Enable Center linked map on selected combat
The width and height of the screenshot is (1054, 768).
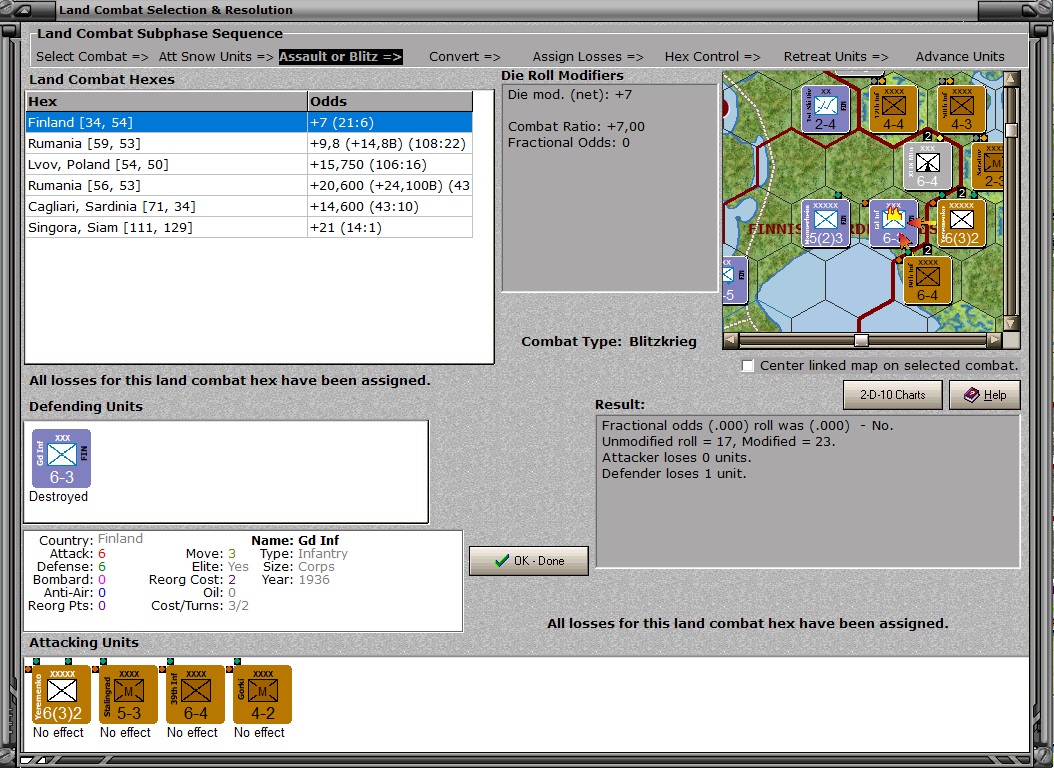(x=747, y=366)
